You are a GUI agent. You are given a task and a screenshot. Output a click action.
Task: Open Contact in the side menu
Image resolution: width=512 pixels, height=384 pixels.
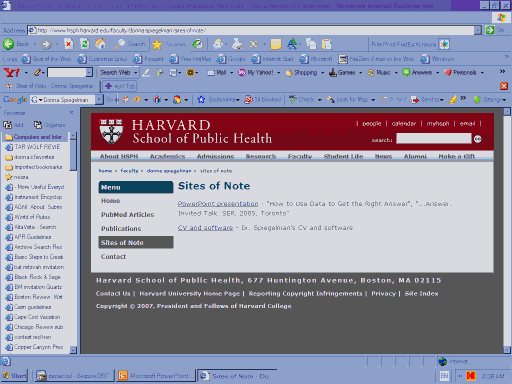click(x=113, y=257)
